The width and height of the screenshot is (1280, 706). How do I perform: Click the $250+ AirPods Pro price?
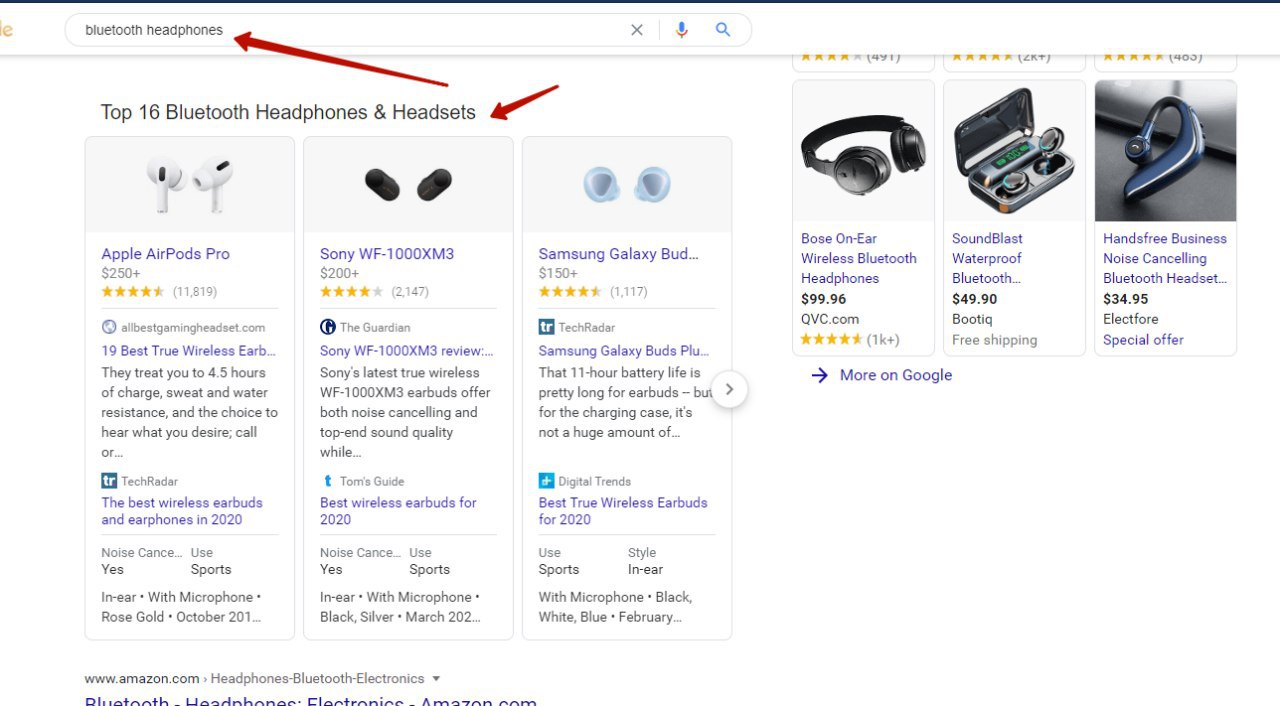pyautogui.click(x=121, y=273)
